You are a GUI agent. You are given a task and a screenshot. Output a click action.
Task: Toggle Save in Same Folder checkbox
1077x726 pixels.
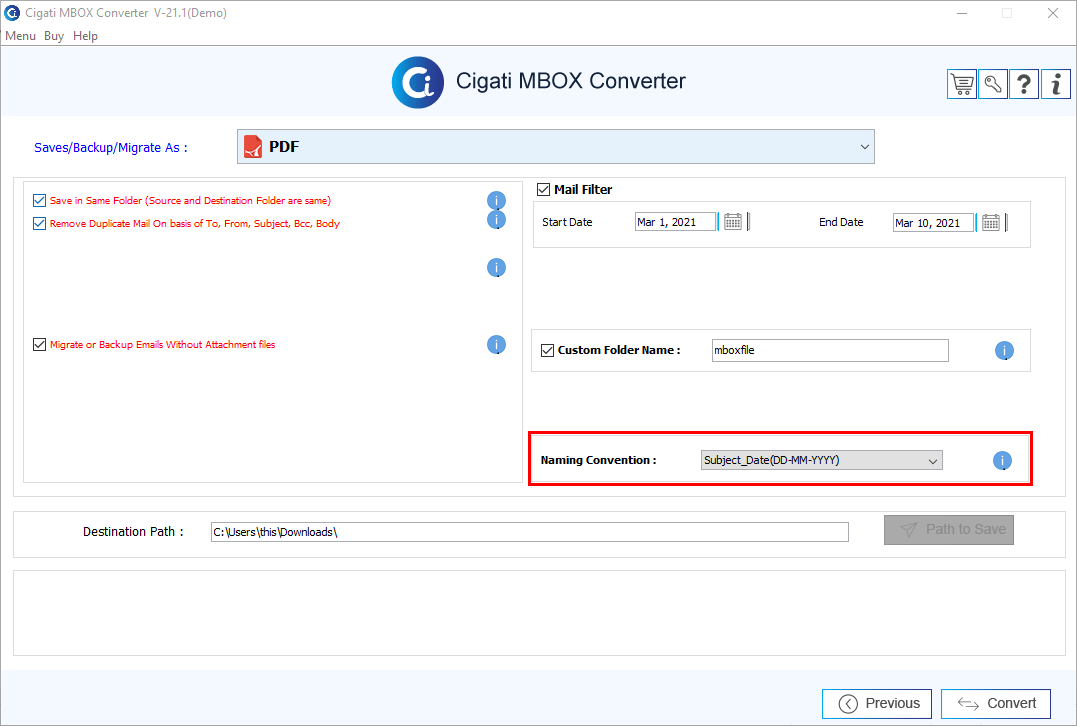(x=39, y=201)
